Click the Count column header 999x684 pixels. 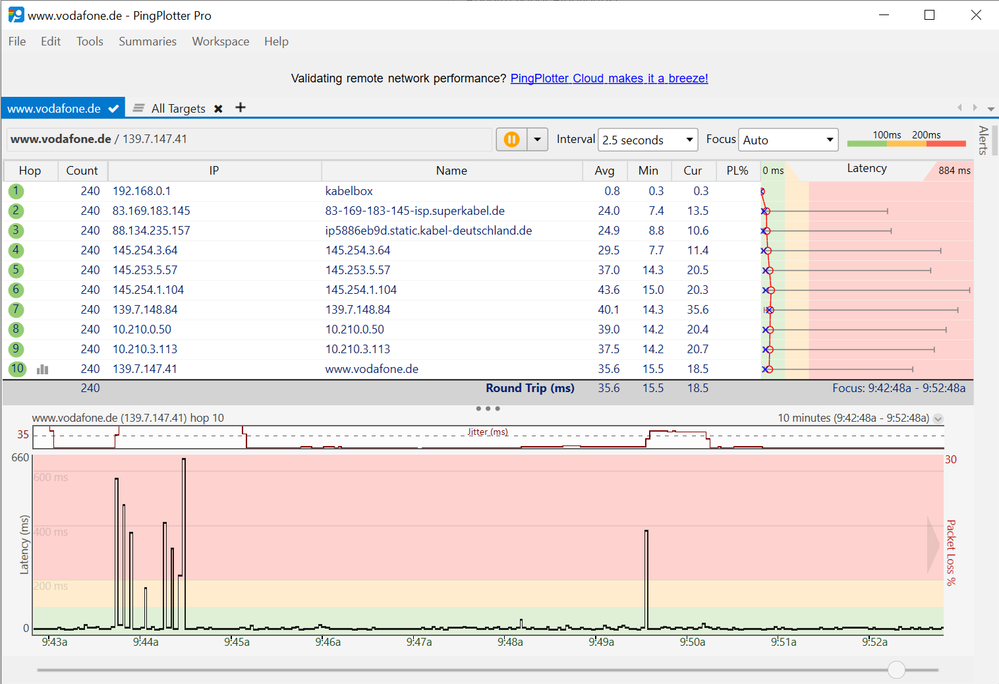[82, 171]
